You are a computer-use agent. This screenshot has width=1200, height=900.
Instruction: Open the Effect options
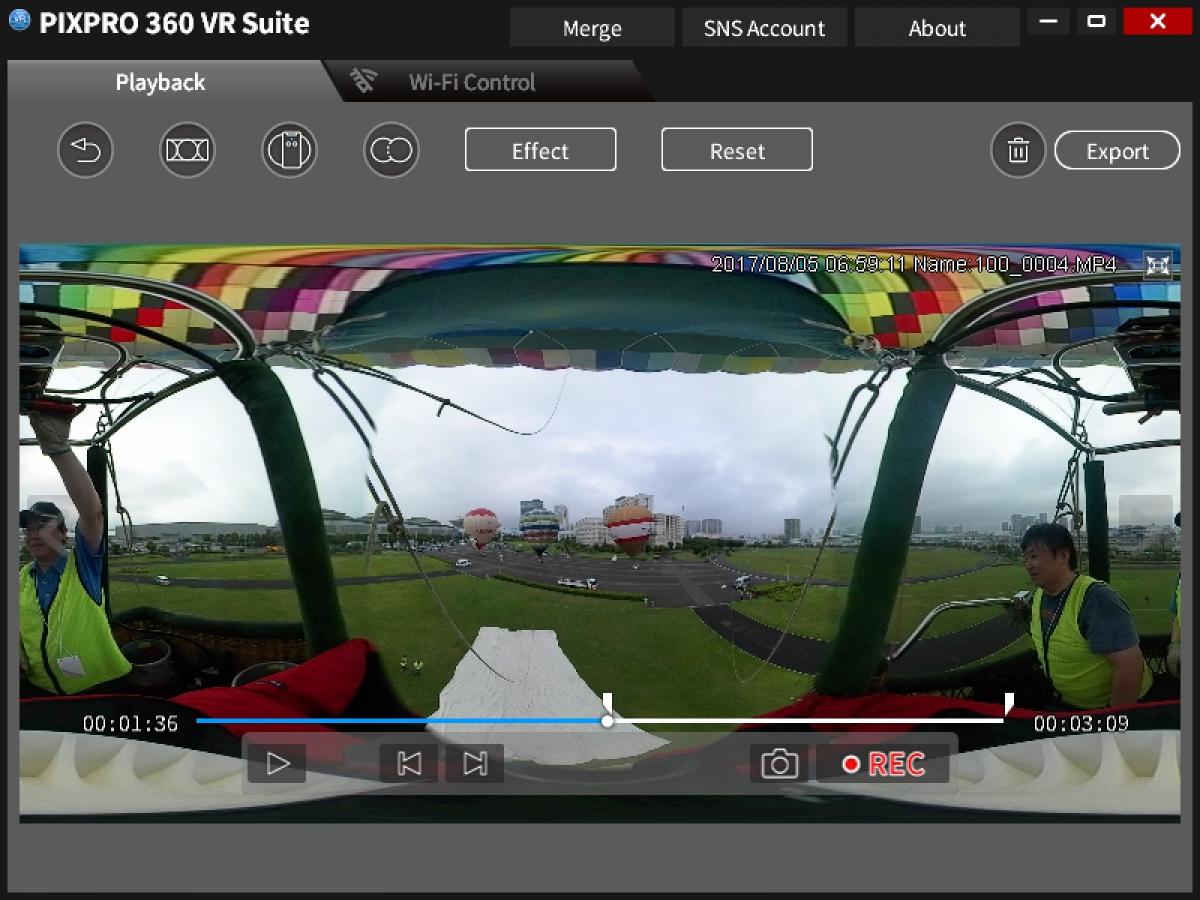point(541,150)
